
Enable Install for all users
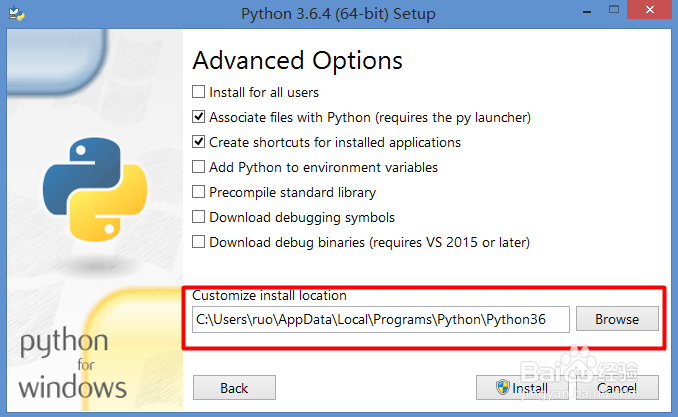coord(199,92)
